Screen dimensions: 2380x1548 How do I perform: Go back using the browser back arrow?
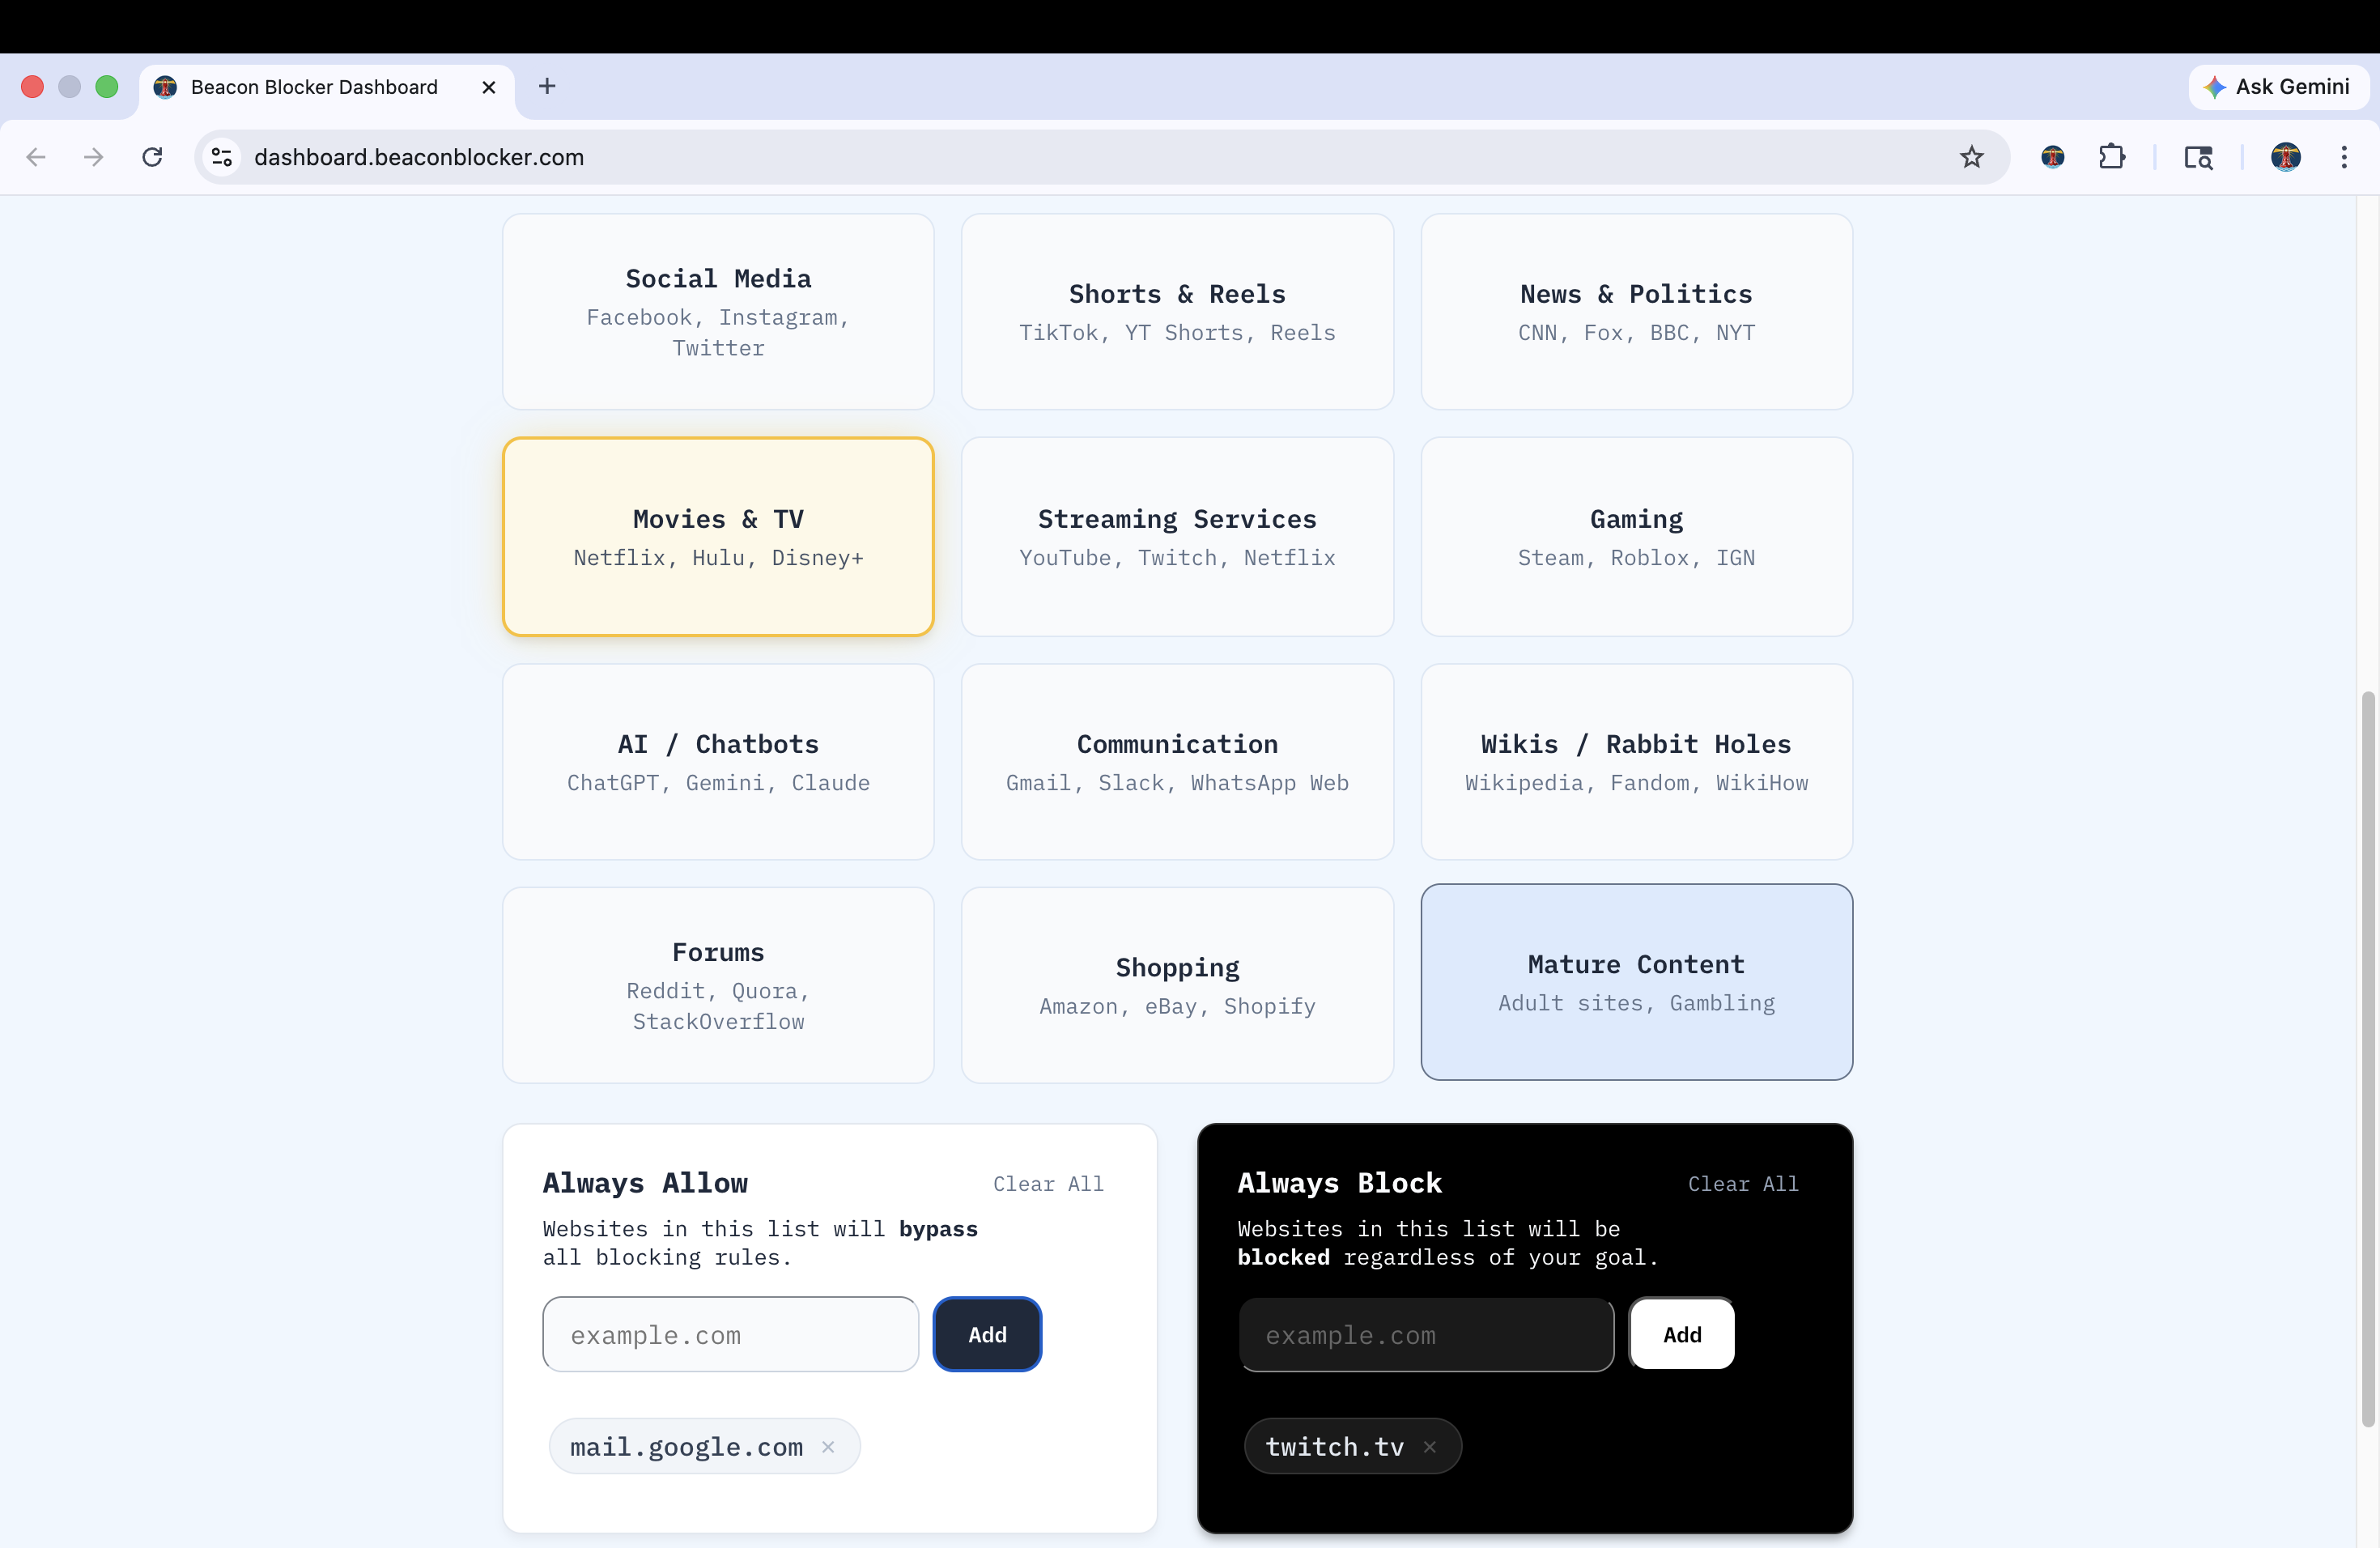36,157
